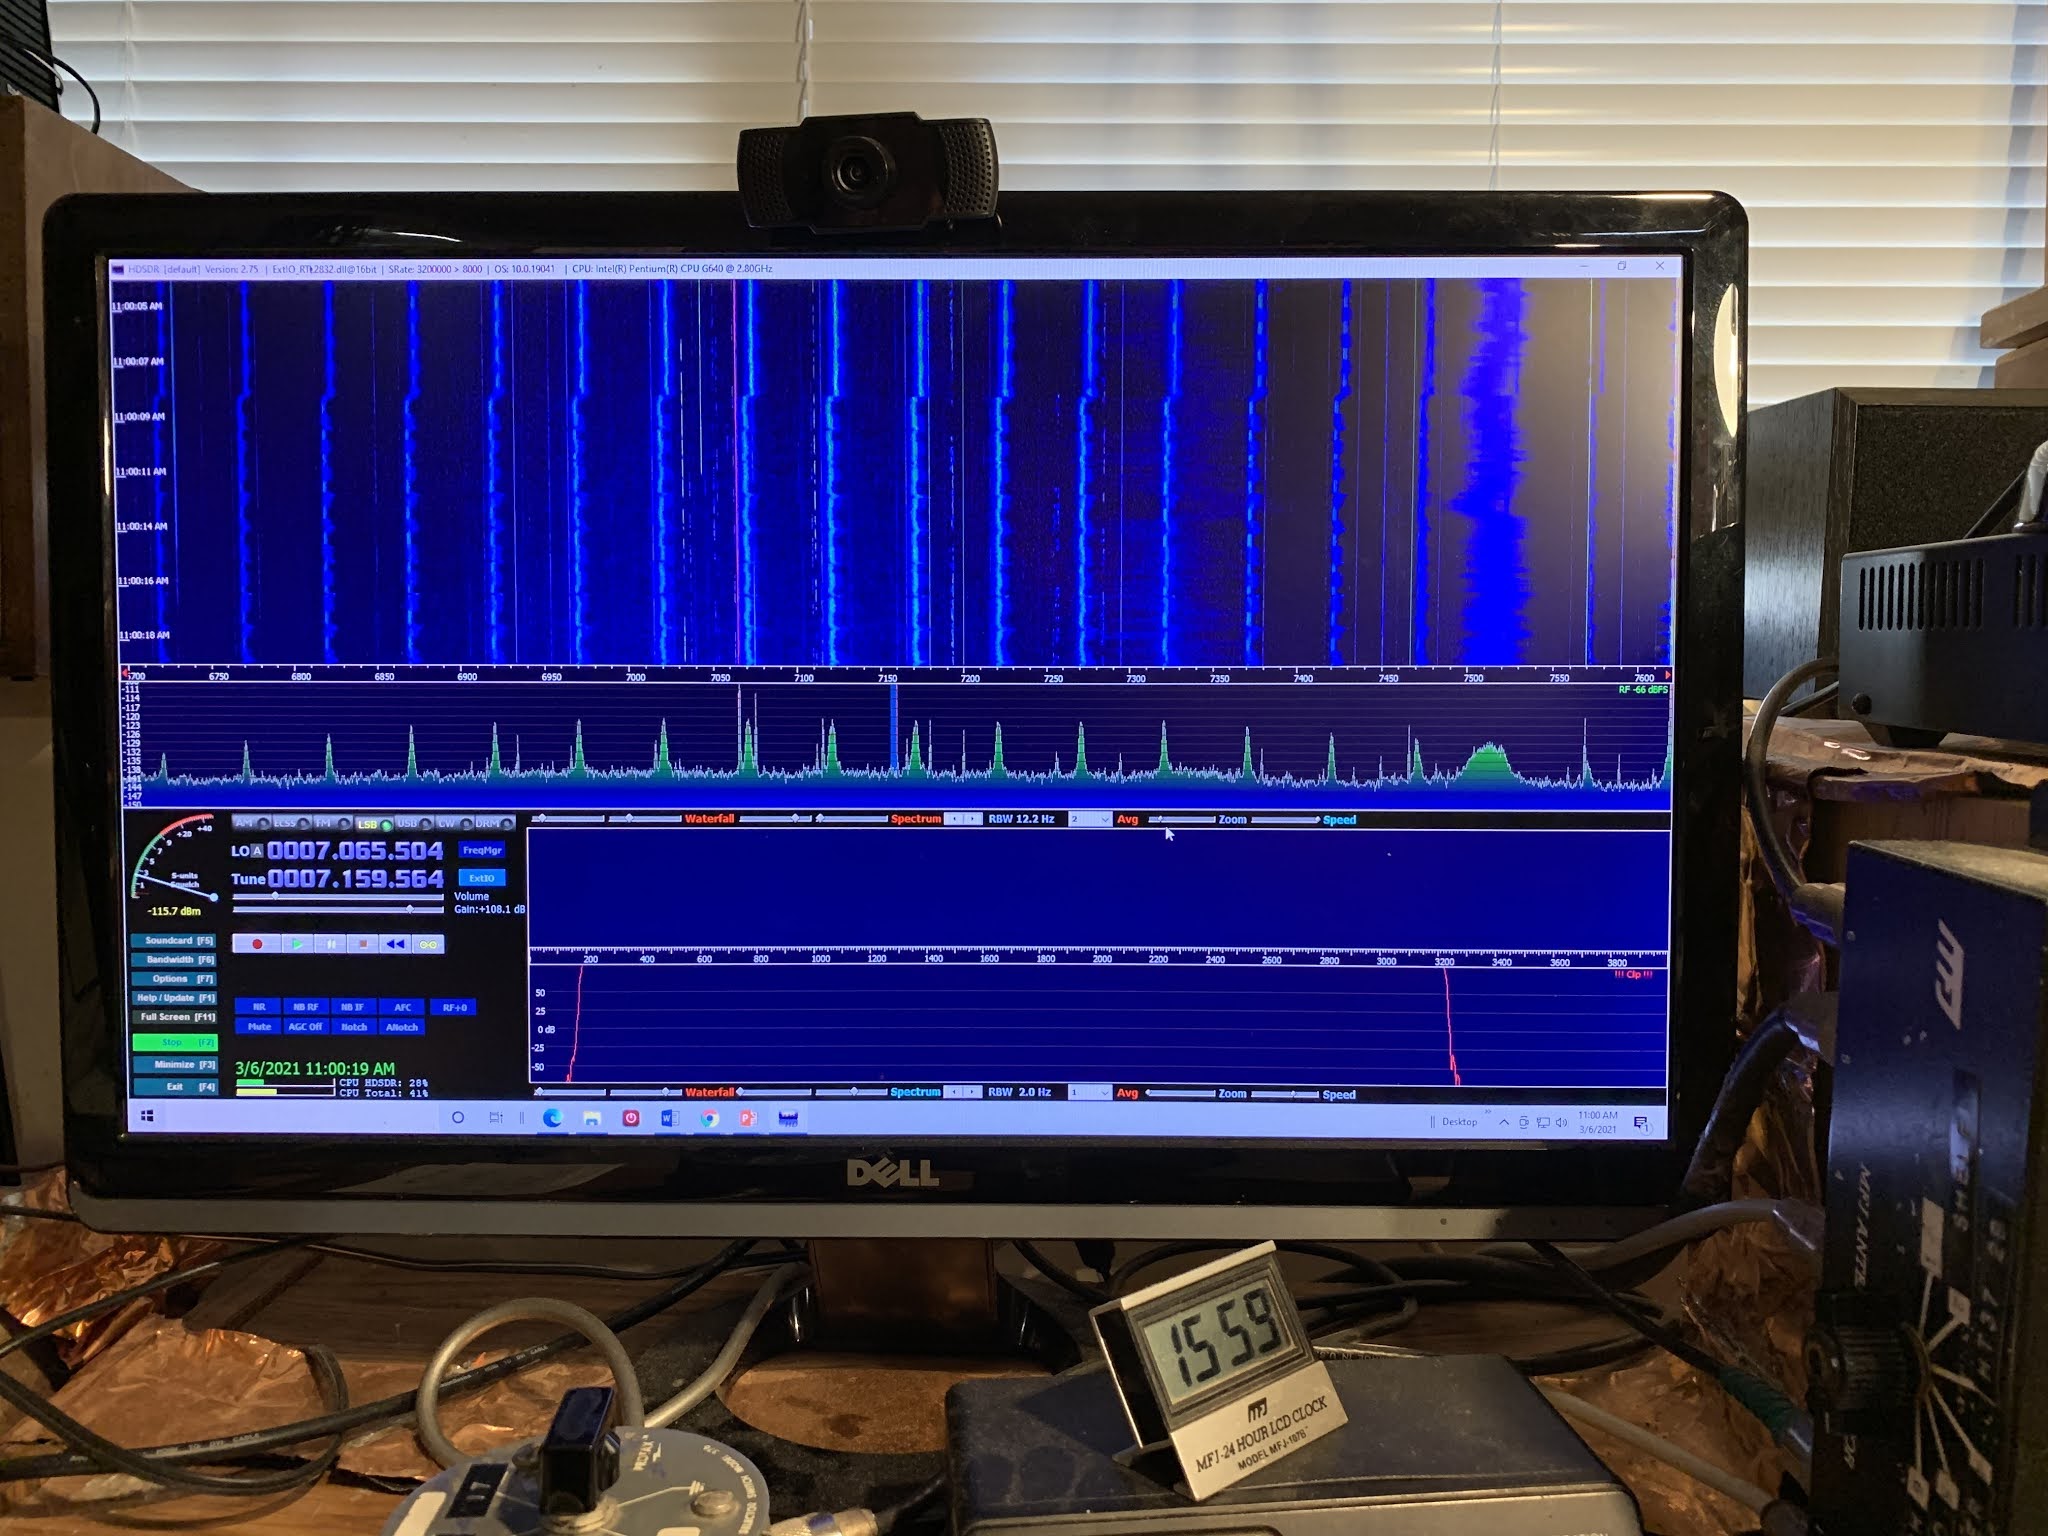Toggle the NR noise reduction button
This screenshot has width=2048, height=1536.
pyautogui.click(x=259, y=1007)
